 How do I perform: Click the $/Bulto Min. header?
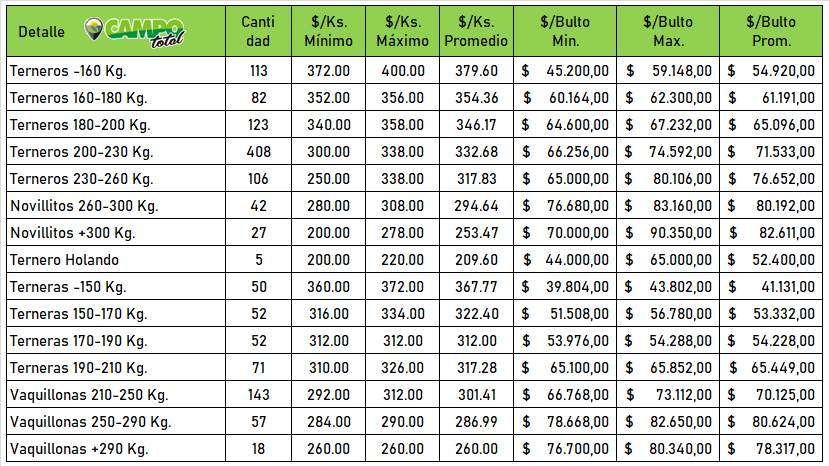coord(565,31)
